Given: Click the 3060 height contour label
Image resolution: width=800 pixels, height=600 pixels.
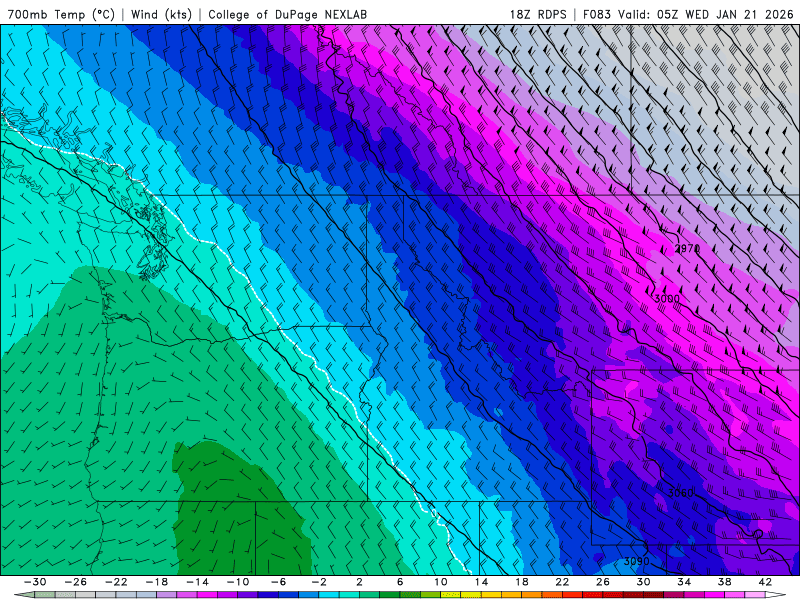Looking at the screenshot, I should tap(681, 492).
